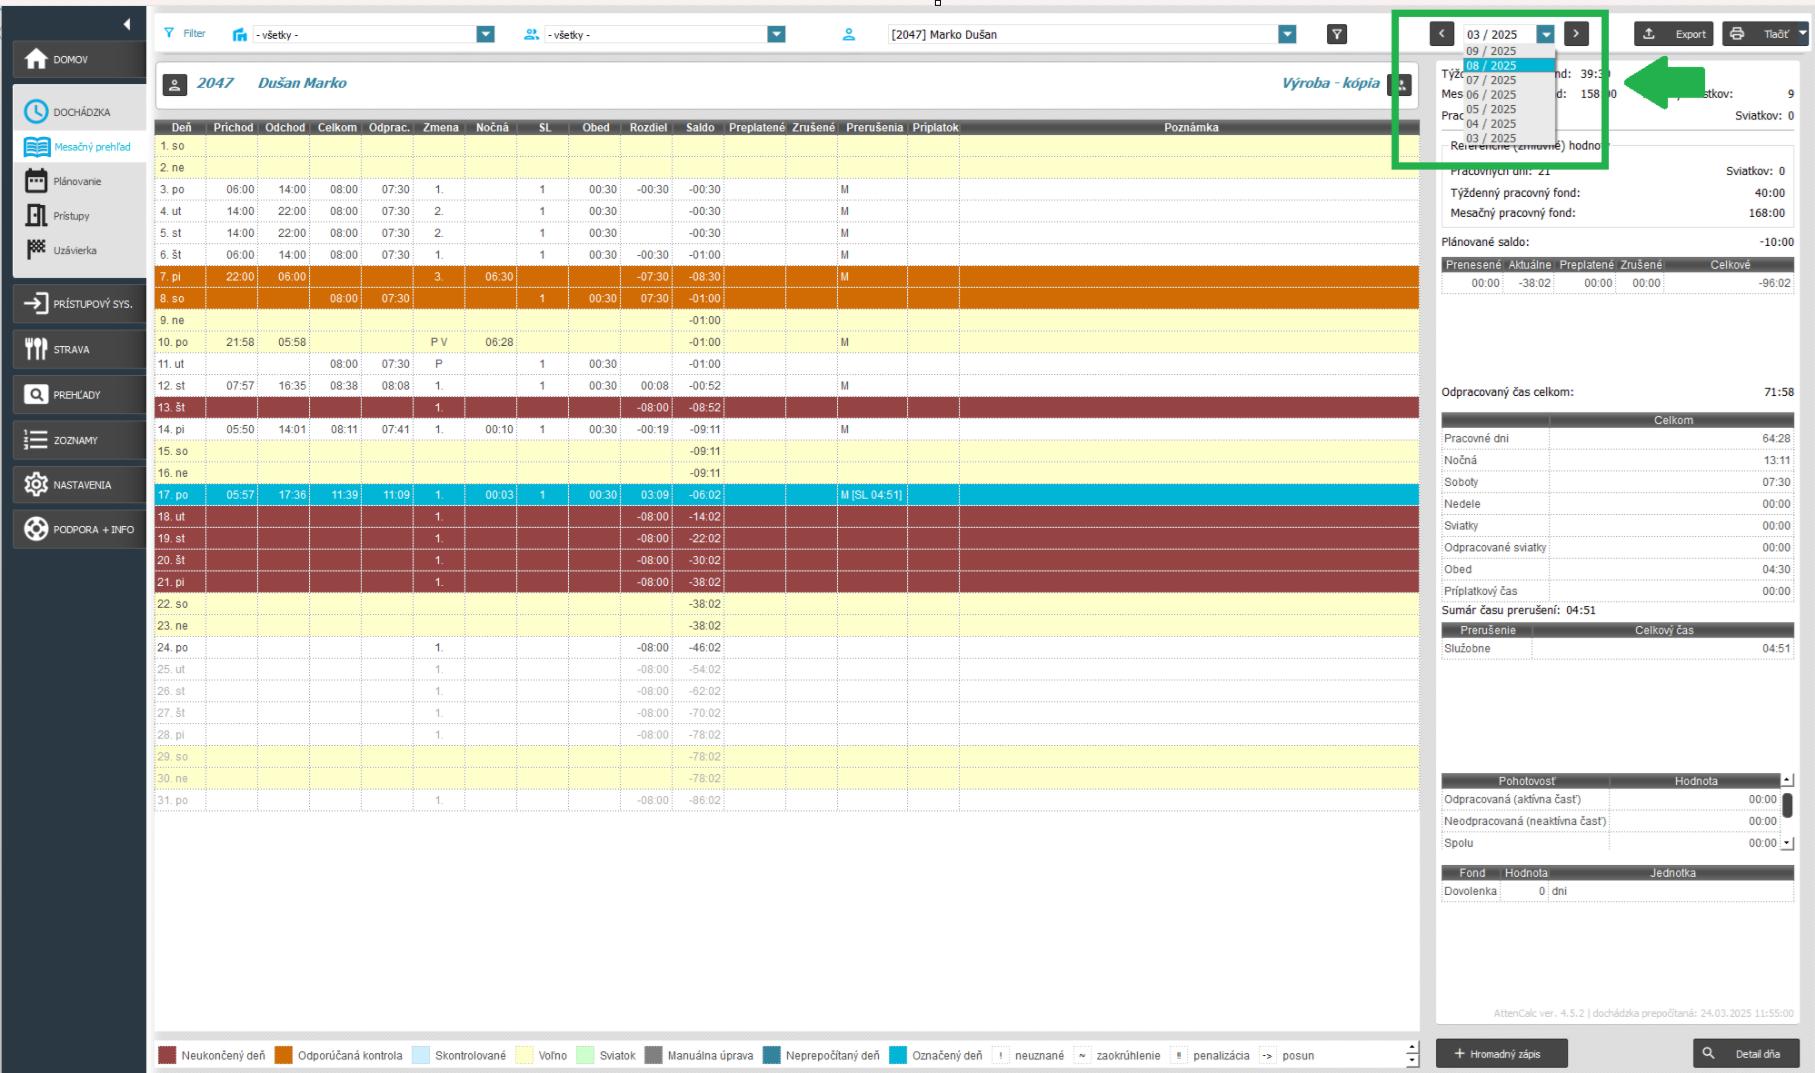Expand the first department všetky dropdown

[485, 34]
